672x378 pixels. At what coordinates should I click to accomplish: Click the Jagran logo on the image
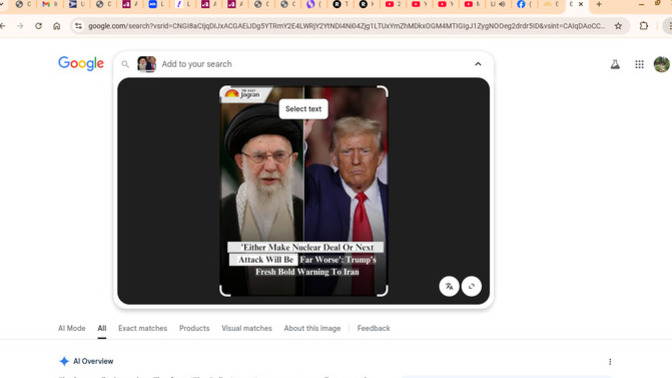point(243,94)
